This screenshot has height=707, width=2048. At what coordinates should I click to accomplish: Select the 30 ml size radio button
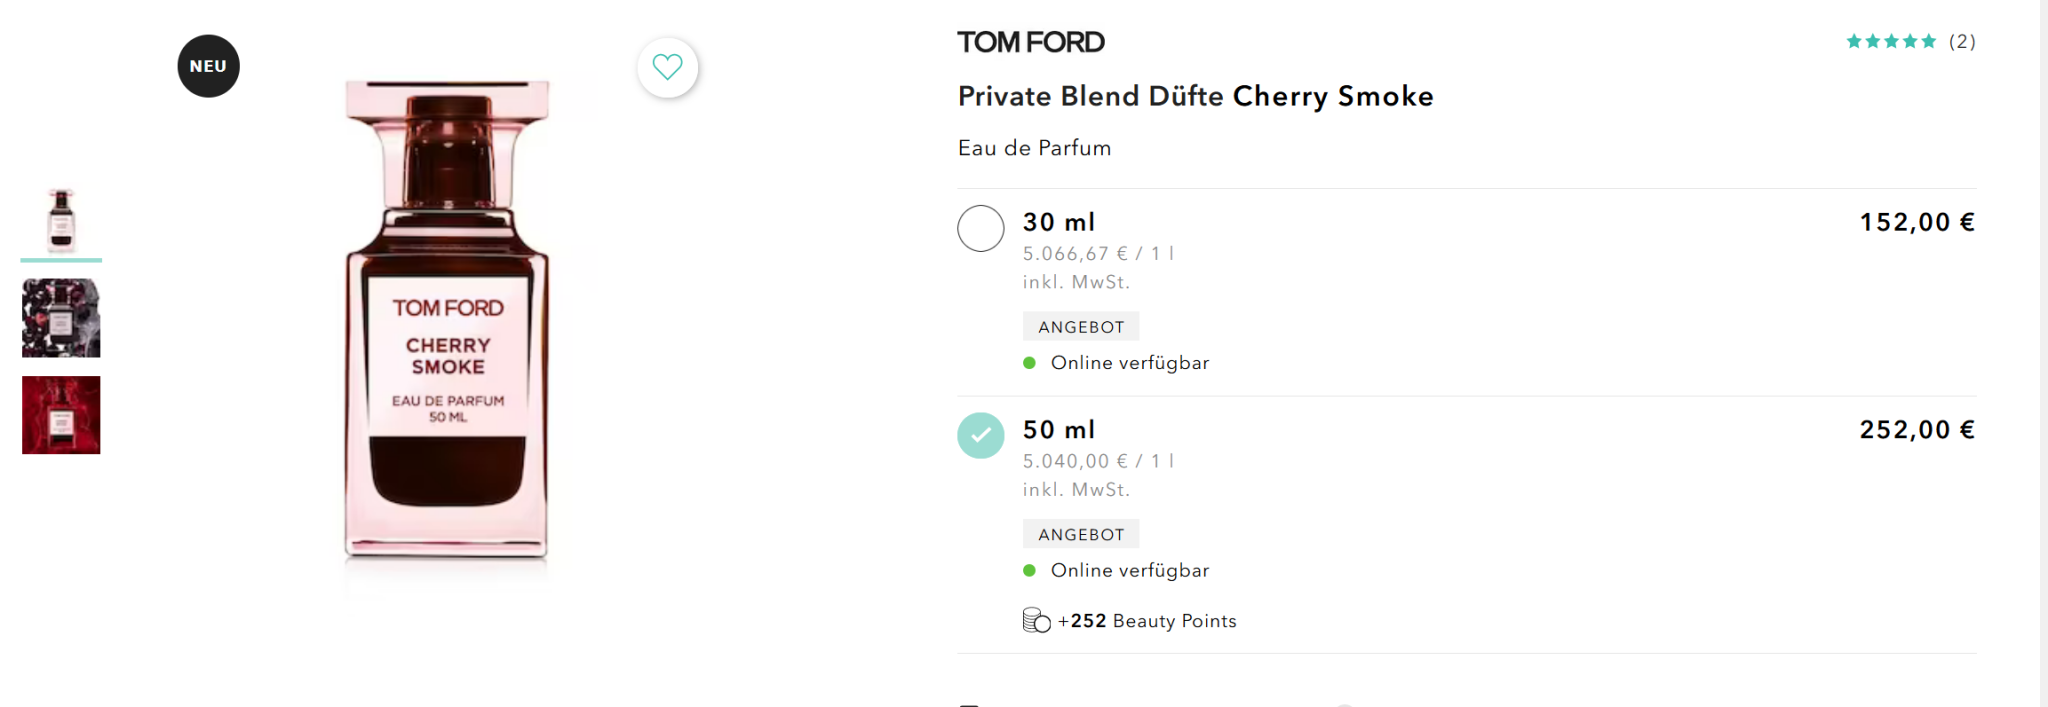click(980, 228)
